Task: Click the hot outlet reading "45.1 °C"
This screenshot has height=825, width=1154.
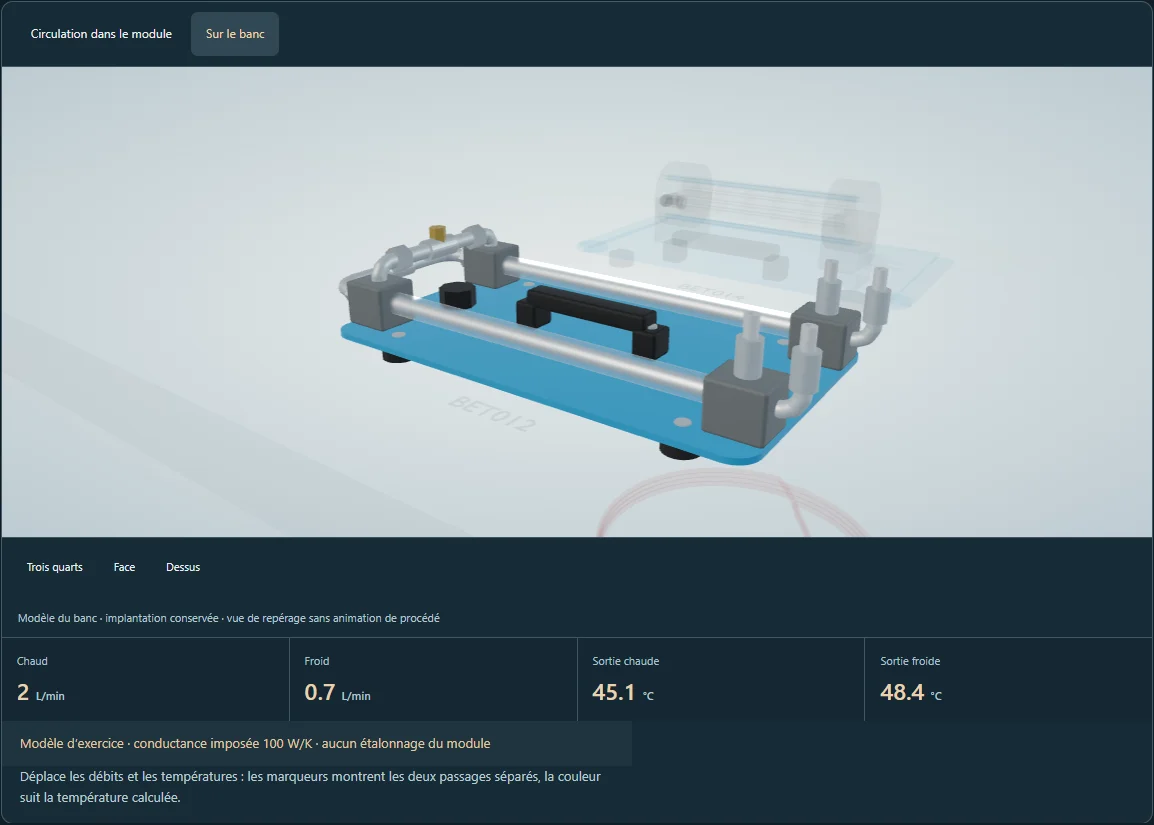Action: pos(623,693)
